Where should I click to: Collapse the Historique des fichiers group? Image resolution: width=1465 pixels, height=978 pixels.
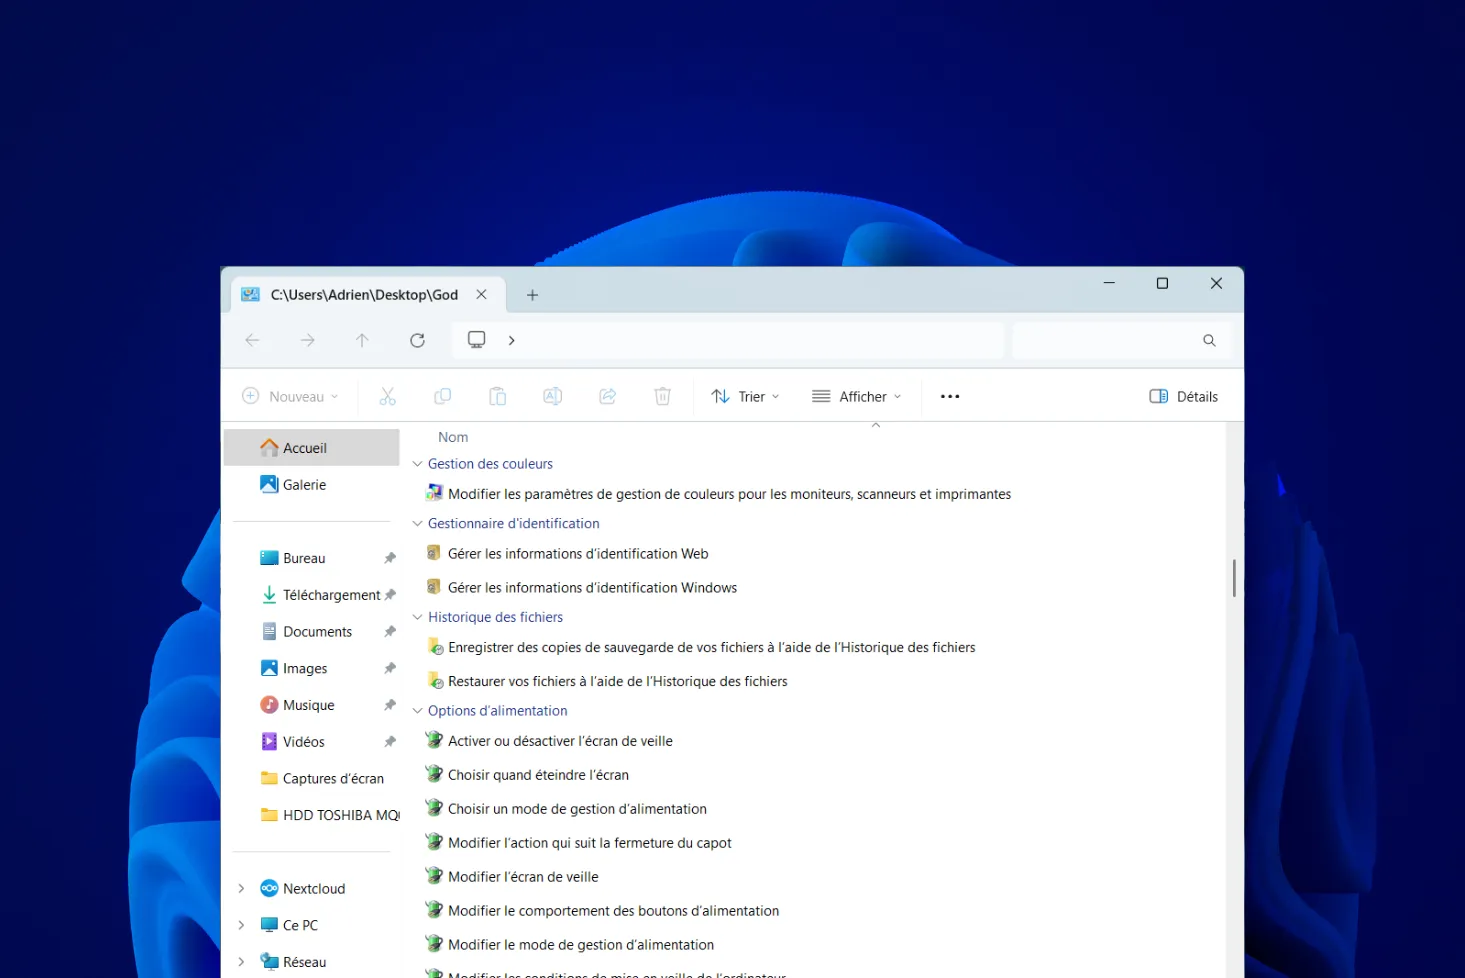[418, 617]
